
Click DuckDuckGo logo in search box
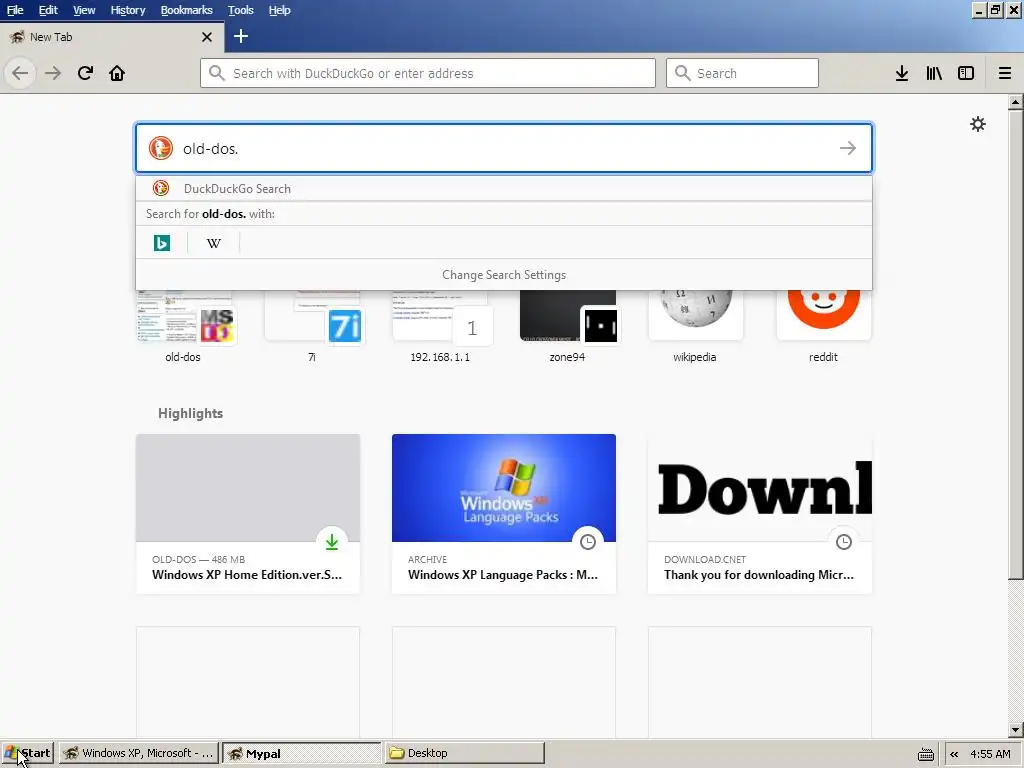(161, 148)
